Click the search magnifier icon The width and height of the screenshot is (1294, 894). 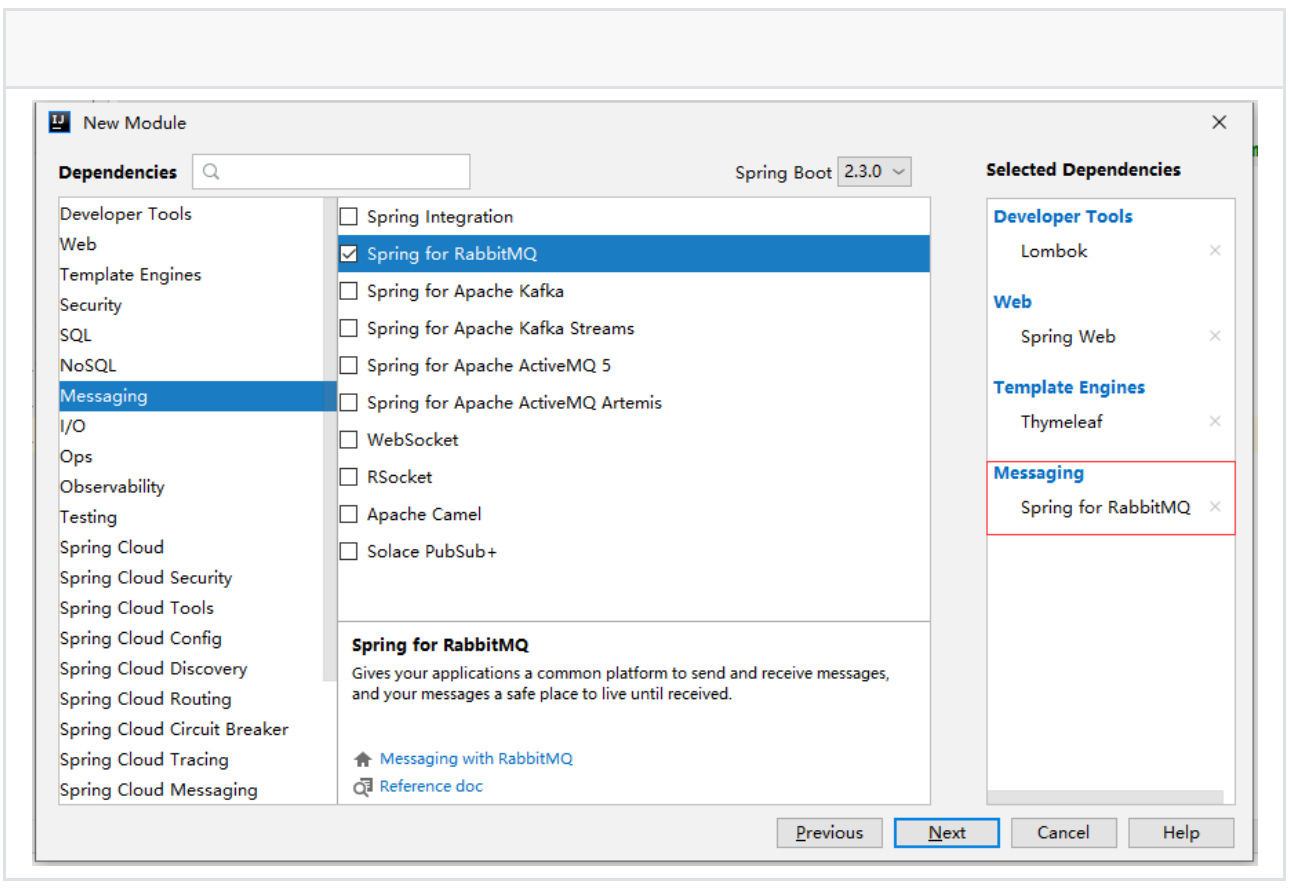pos(211,172)
